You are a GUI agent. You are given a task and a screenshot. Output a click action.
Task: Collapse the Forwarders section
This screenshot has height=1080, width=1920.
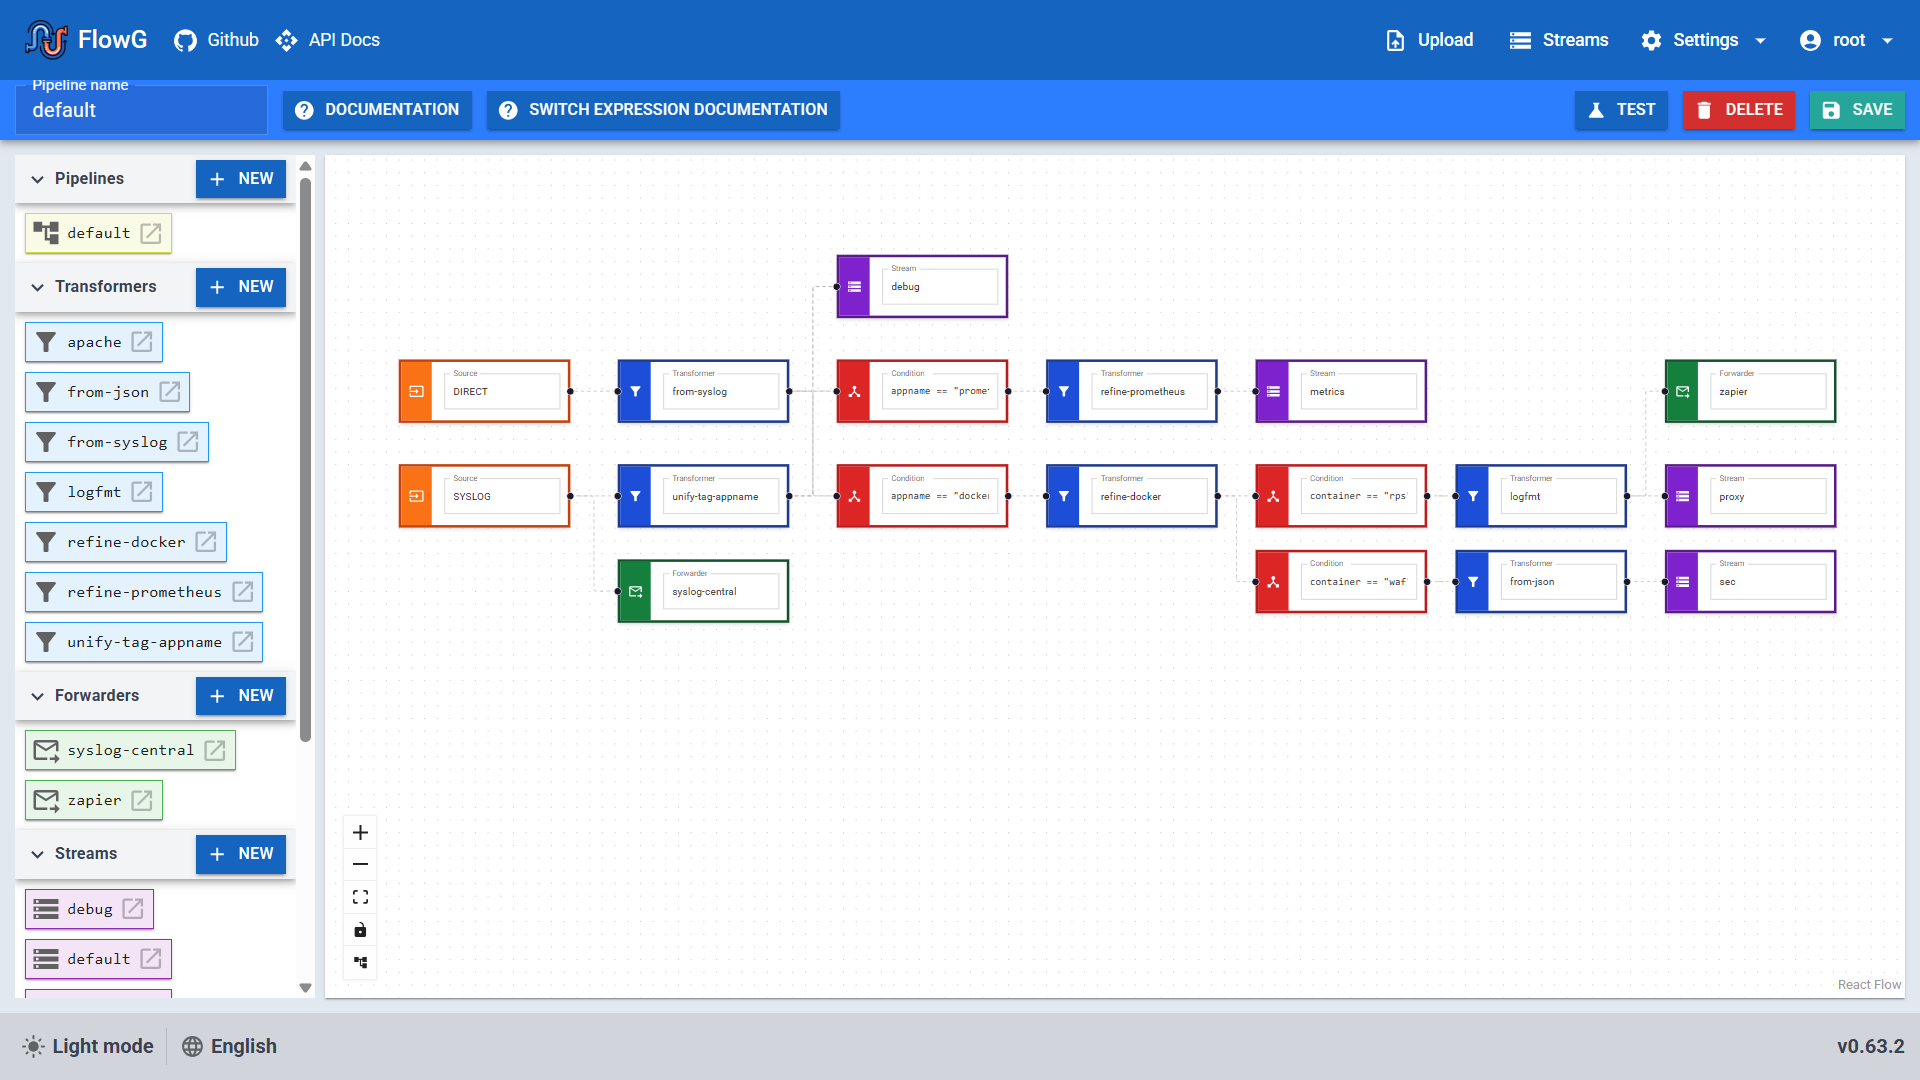click(x=38, y=696)
